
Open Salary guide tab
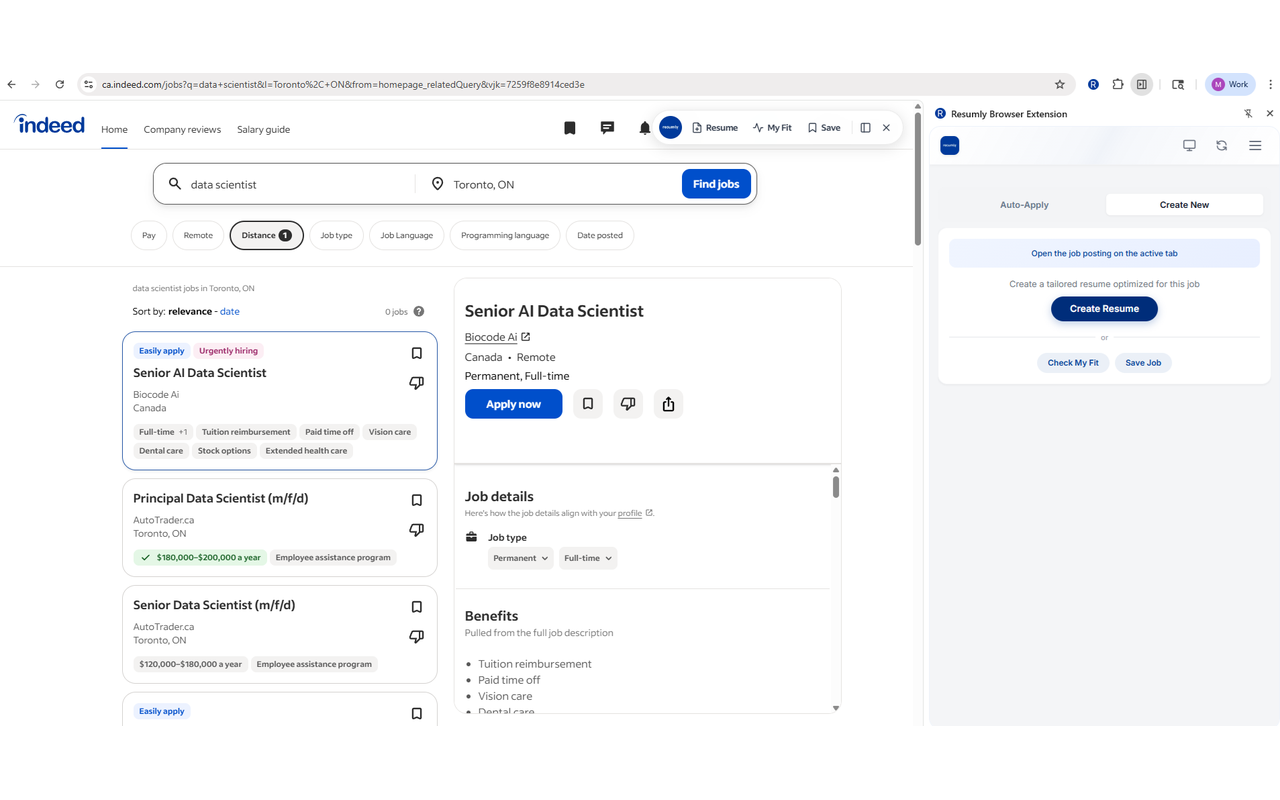(x=263, y=129)
